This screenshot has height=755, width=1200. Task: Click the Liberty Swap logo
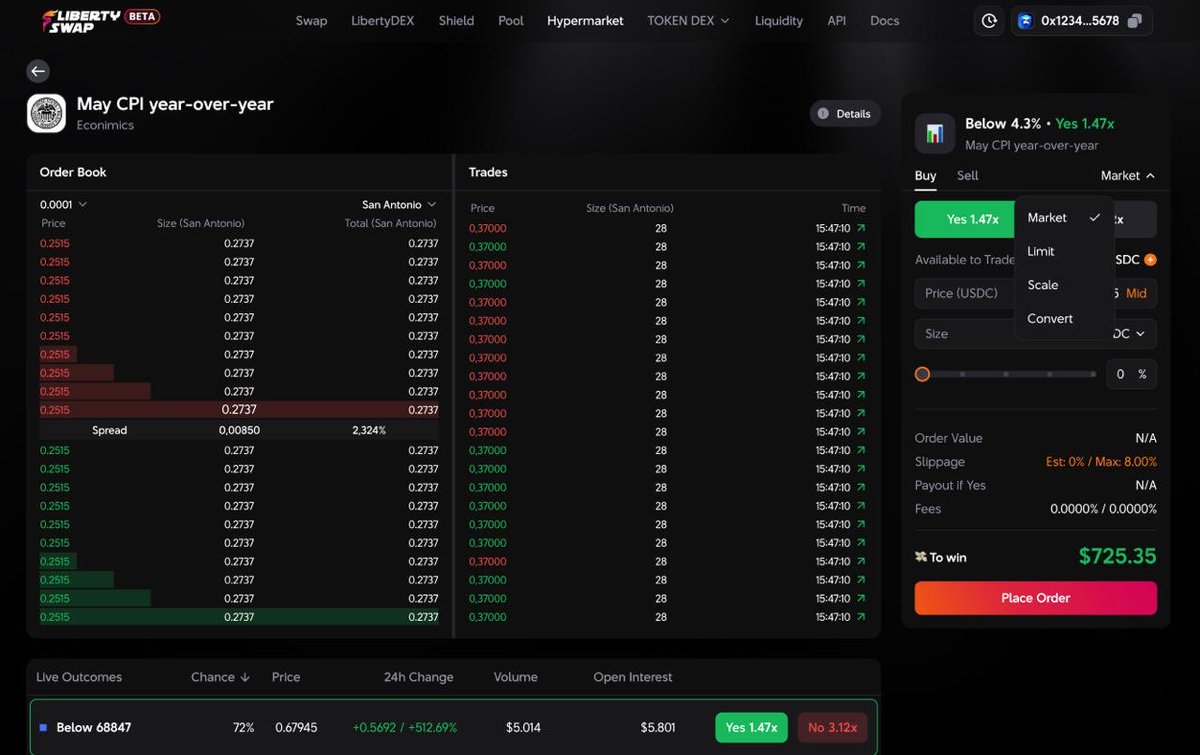coord(80,20)
